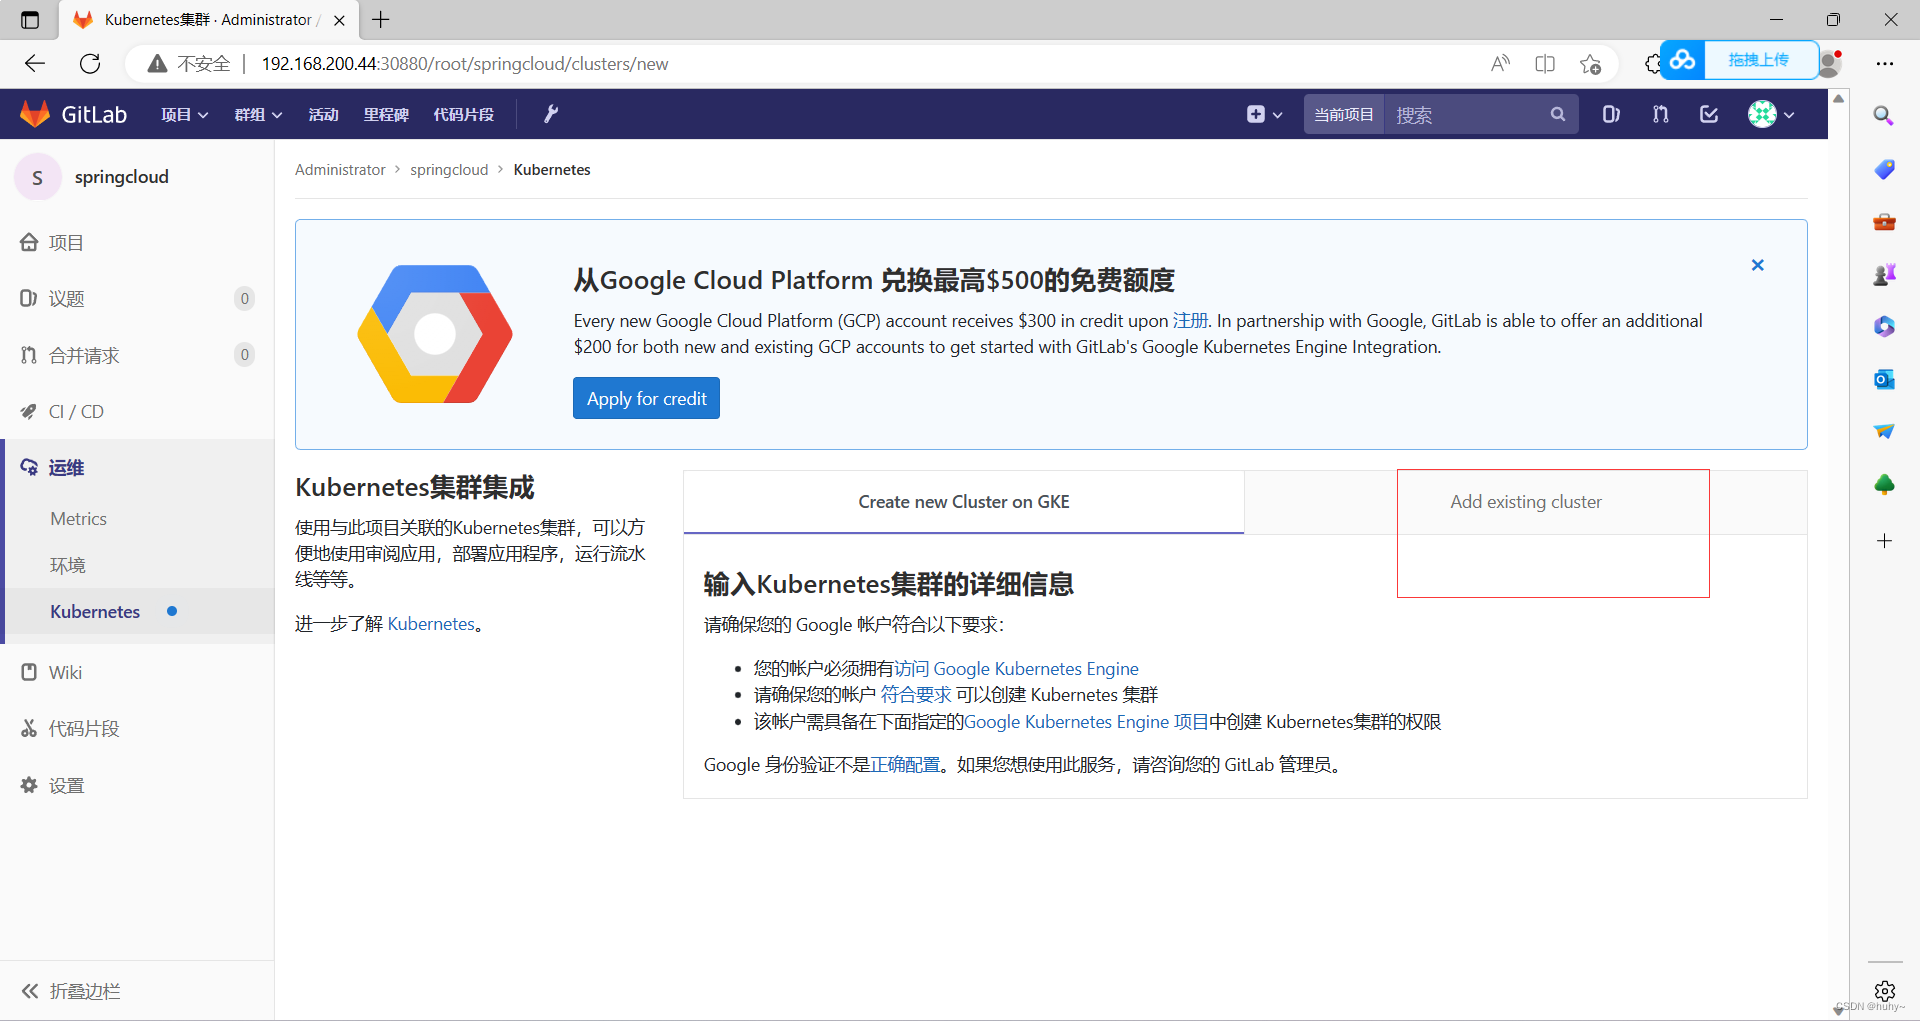Click the browser address bar URL
Screen dimensions: 1920x1021
(x=465, y=64)
